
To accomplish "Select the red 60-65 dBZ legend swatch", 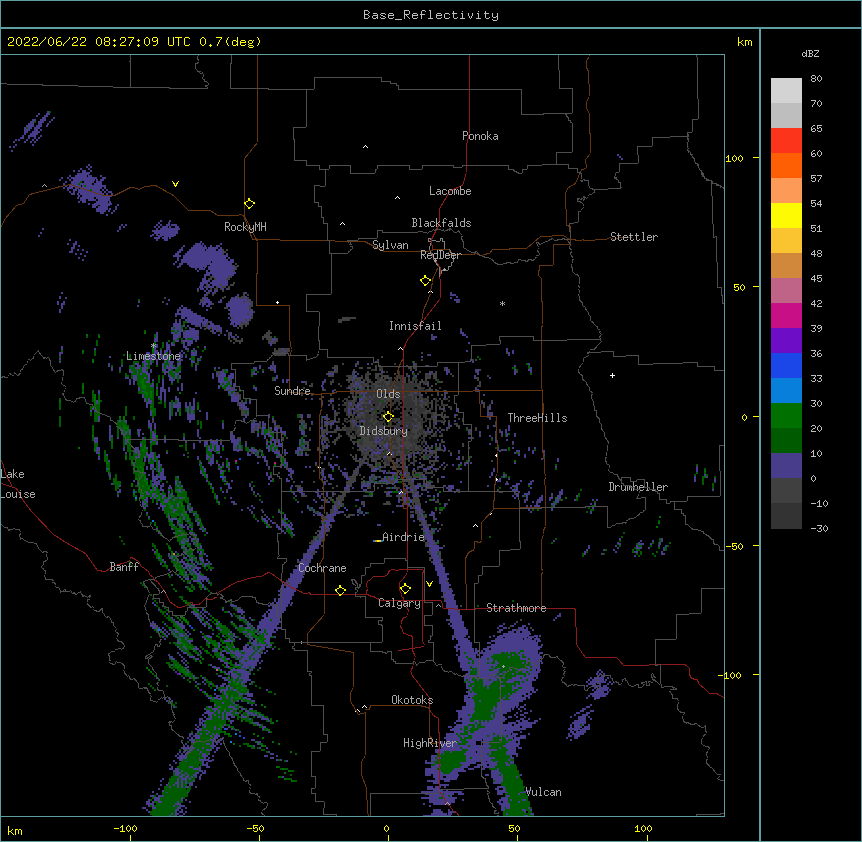I will tap(786, 140).
